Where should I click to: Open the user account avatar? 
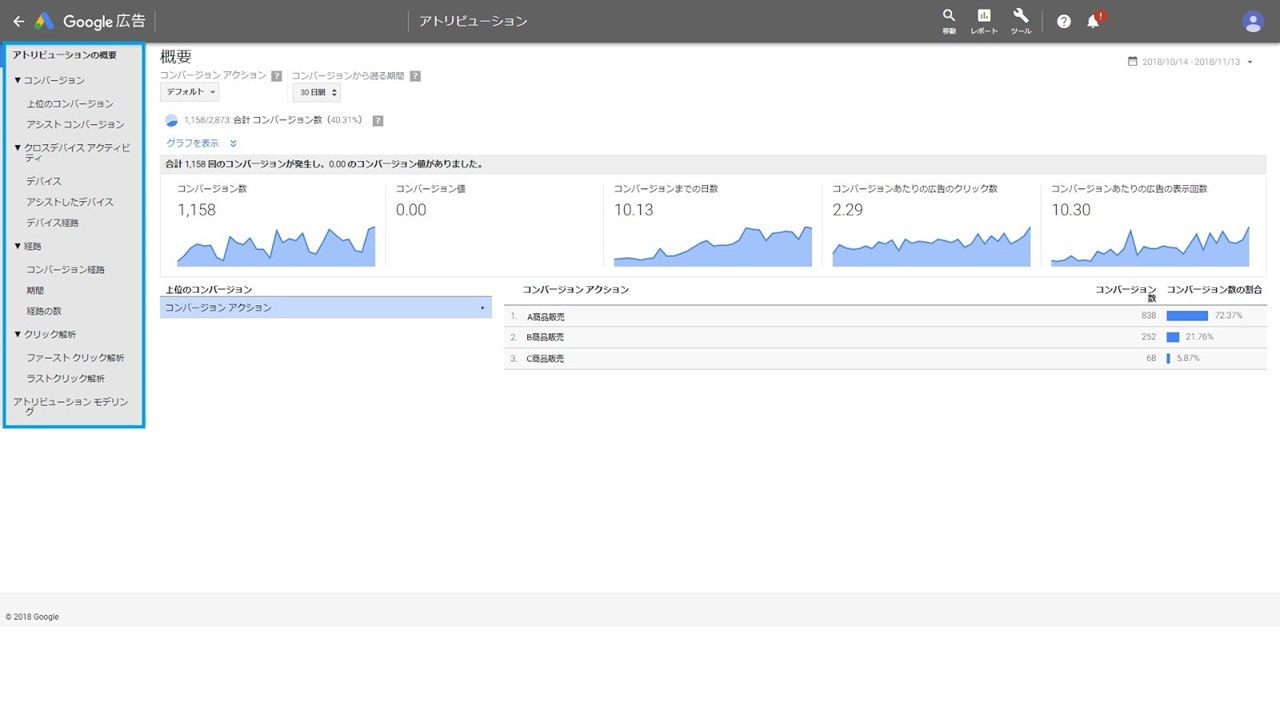(1253, 21)
